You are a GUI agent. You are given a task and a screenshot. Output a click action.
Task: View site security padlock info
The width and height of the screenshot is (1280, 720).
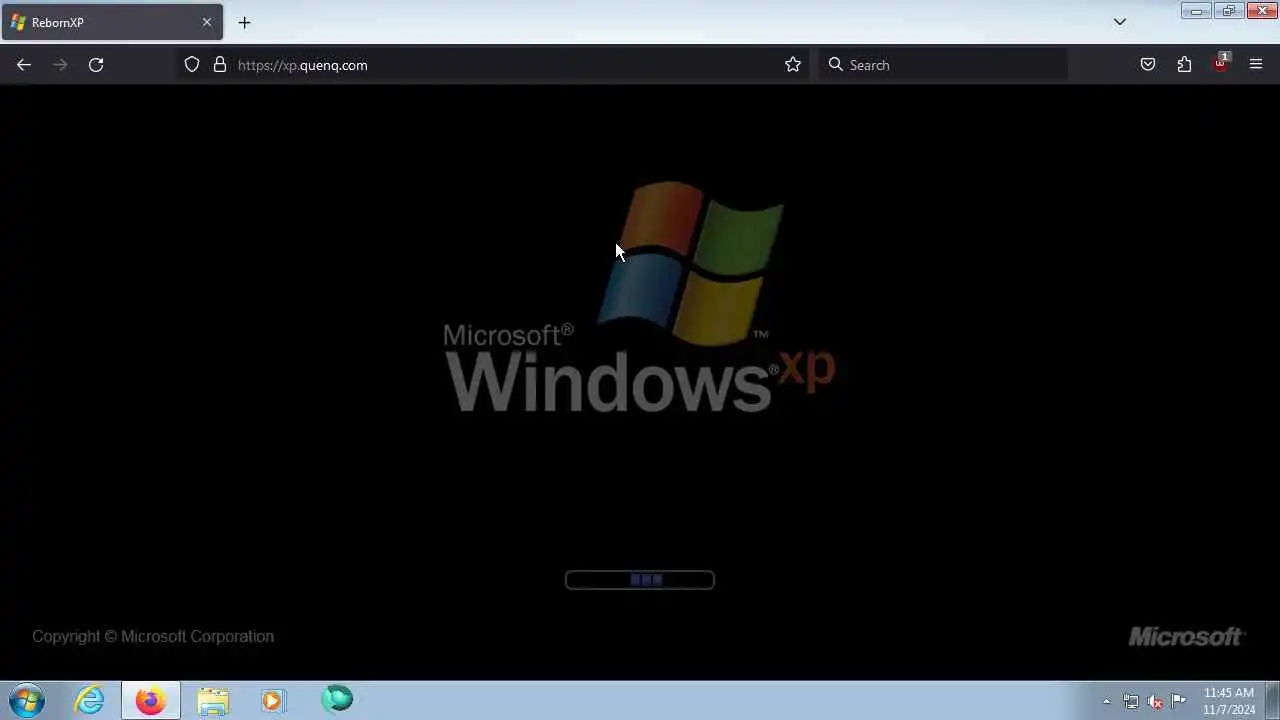pyautogui.click(x=220, y=65)
